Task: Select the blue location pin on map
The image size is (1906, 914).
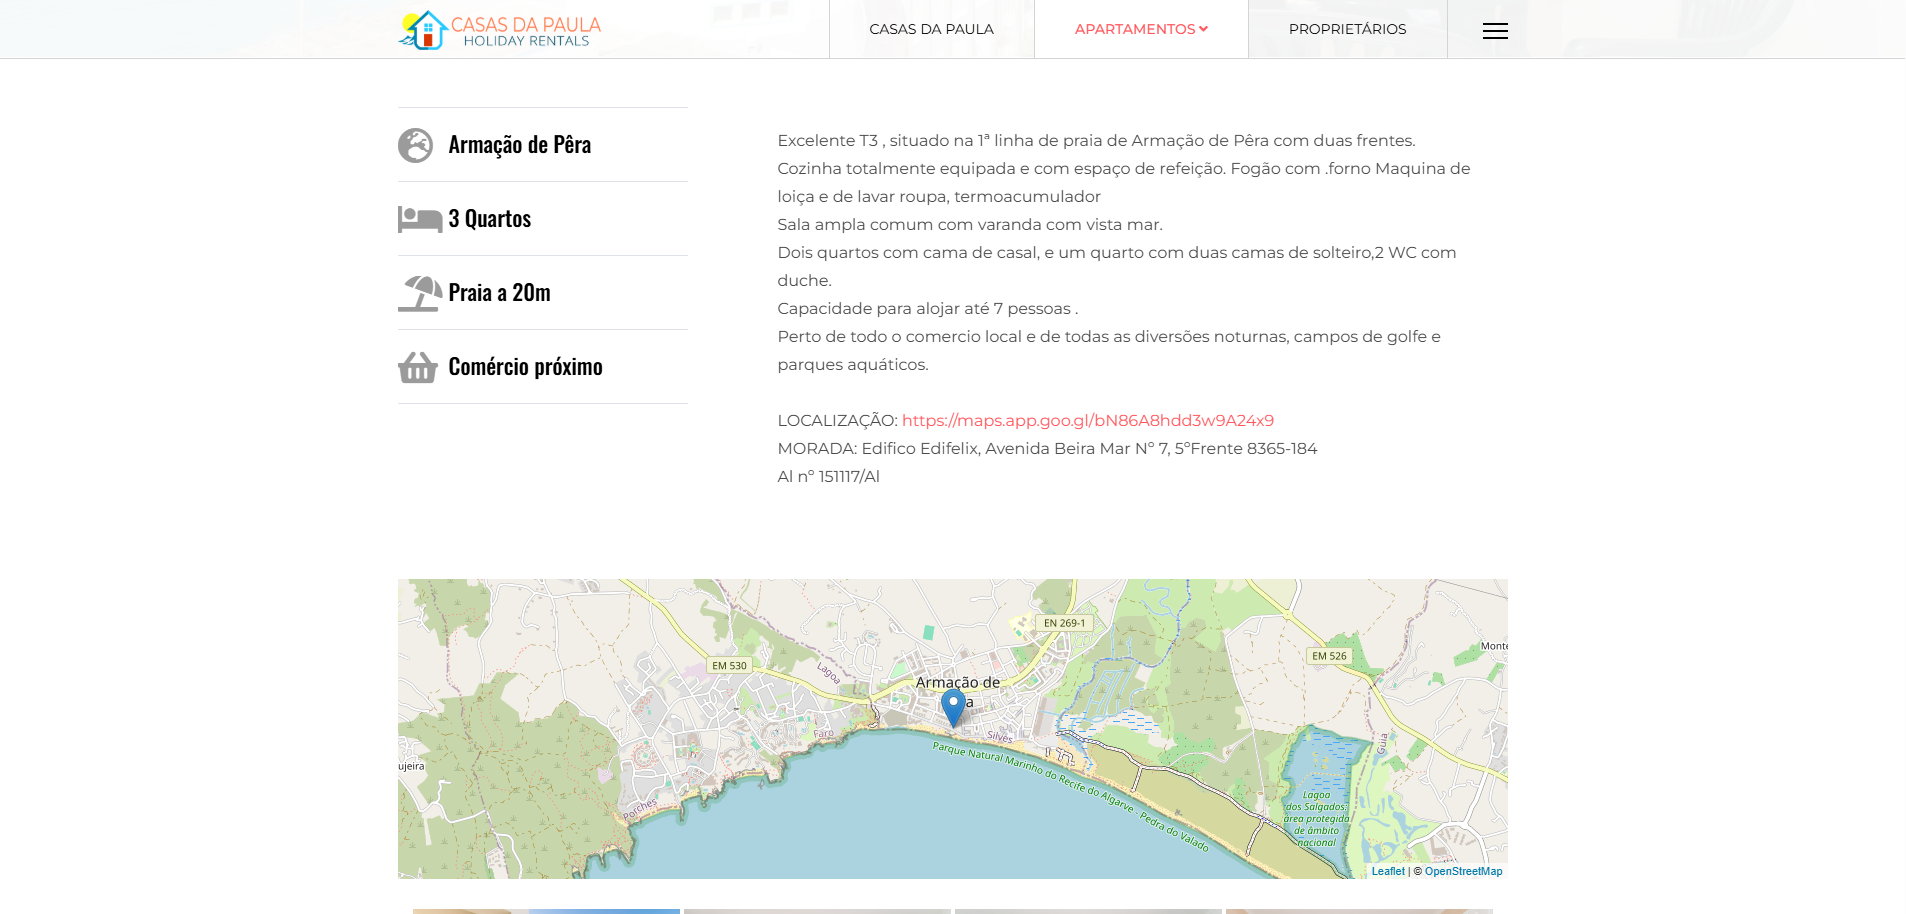Action: point(953,706)
